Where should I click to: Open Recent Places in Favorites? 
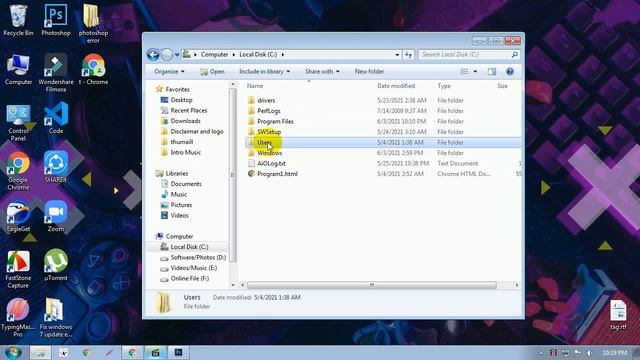point(189,111)
